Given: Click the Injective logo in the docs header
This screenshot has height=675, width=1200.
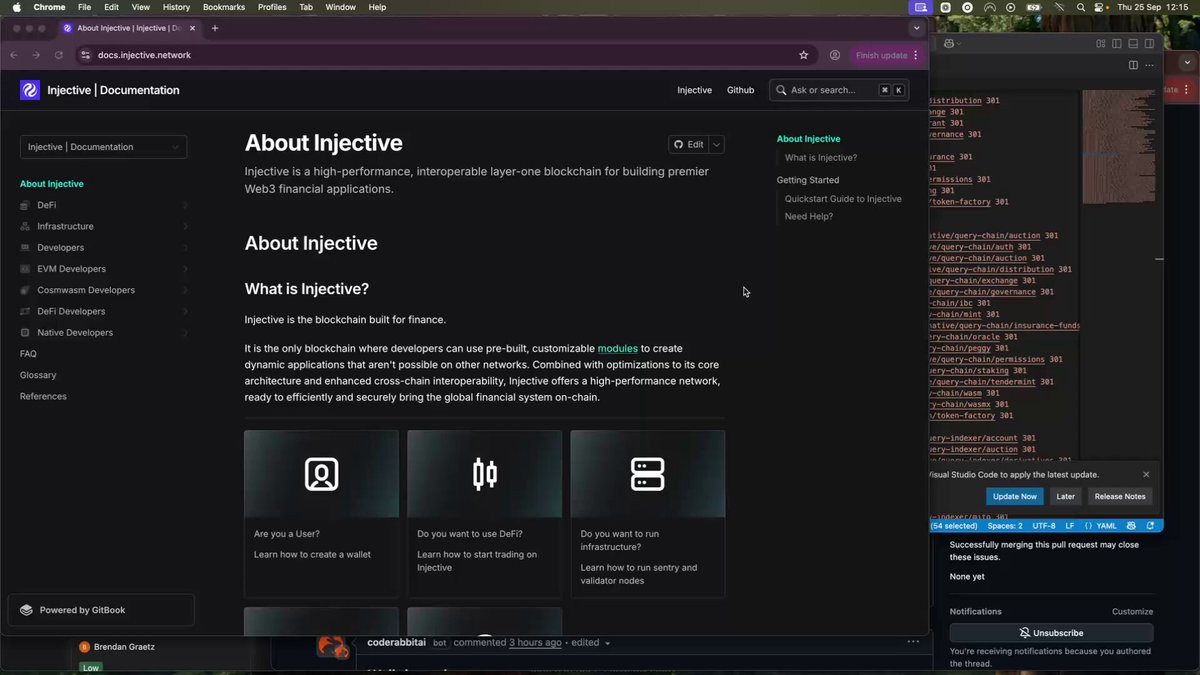Looking at the screenshot, I should point(30,90).
